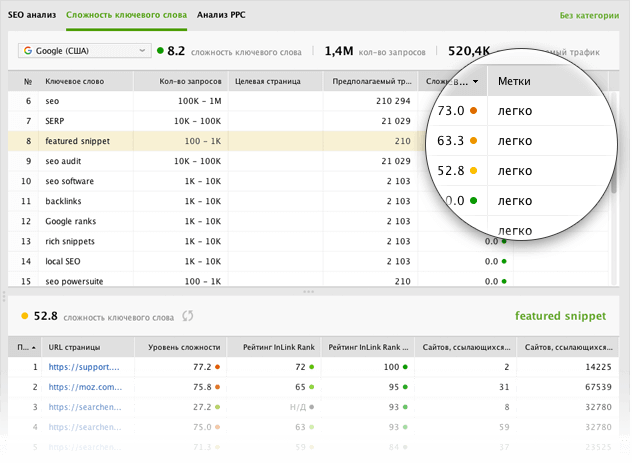The image size is (632, 463).
Task: Open the https://moz.com... URL link
Action: point(85,387)
